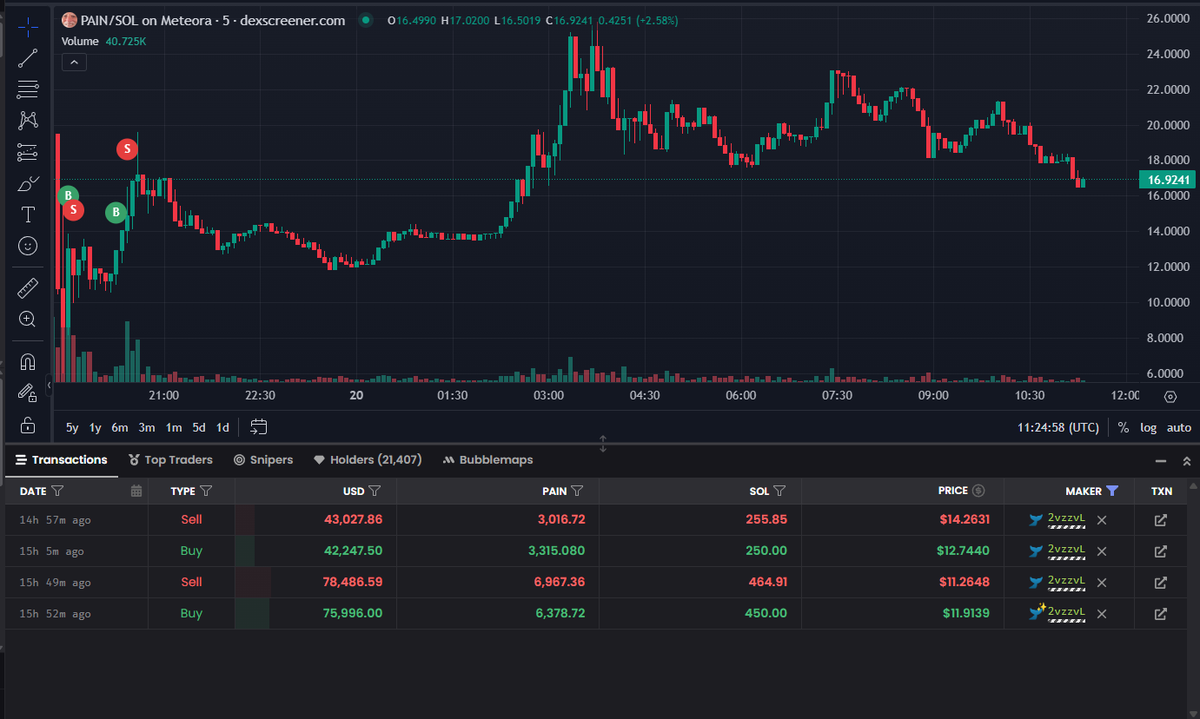
Task: Select the measure ruler tool
Action: [27, 290]
